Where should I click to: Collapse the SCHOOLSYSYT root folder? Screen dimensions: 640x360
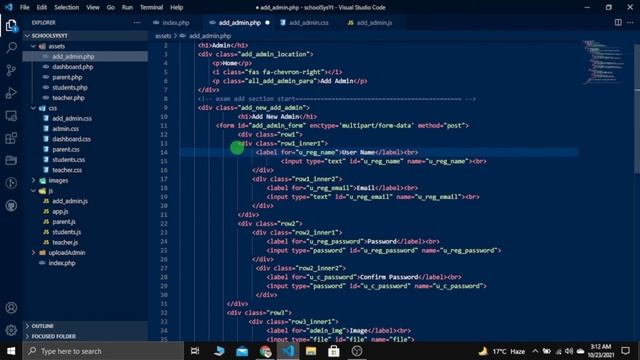point(85,36)
